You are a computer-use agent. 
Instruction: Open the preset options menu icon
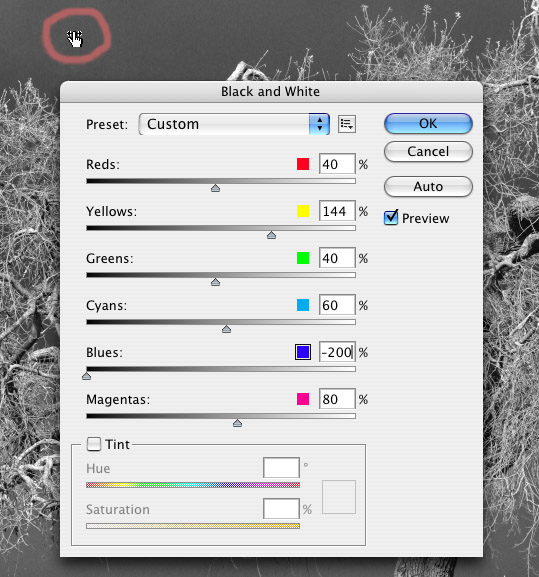tap(347, 124)
